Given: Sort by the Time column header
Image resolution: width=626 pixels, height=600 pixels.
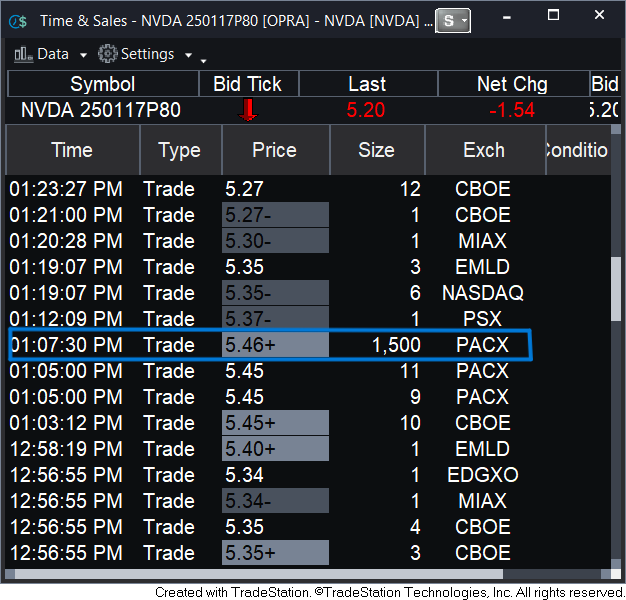Looking at the screenshot, I should click(x=73, y=150).
